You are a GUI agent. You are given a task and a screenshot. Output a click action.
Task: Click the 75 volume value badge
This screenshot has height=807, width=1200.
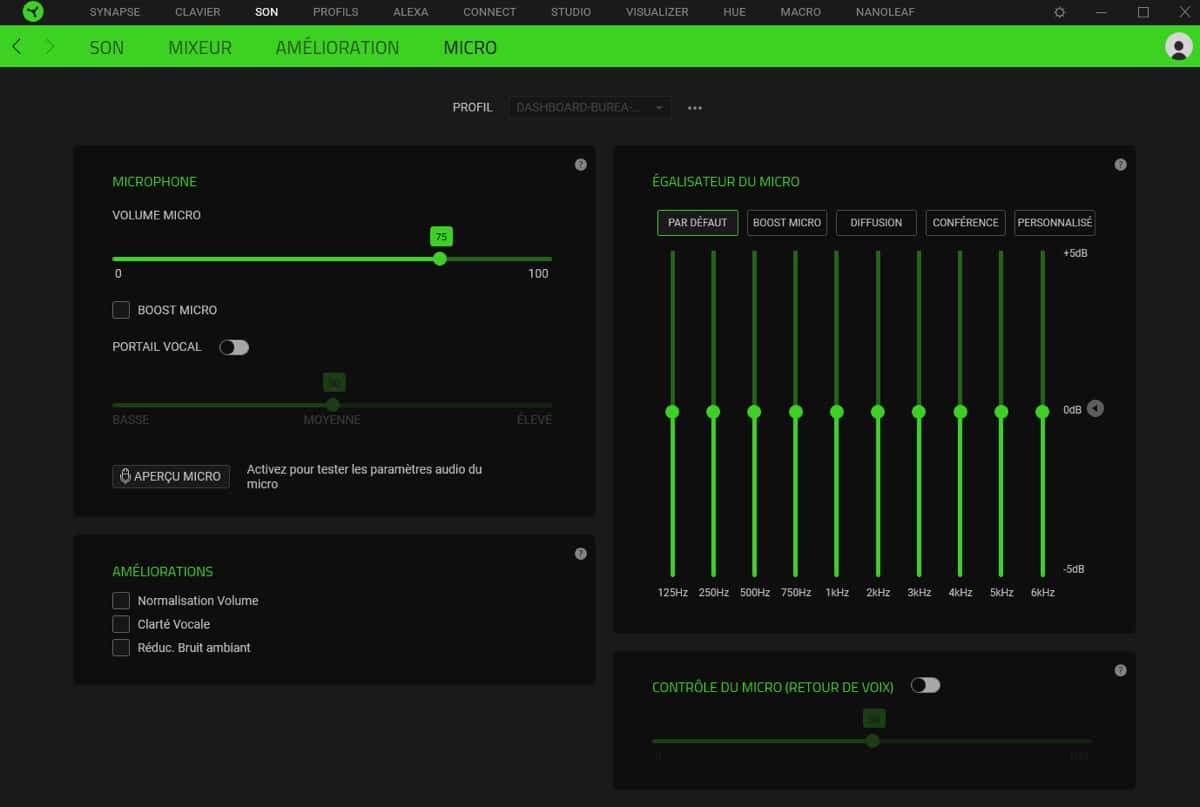(441, 236)
